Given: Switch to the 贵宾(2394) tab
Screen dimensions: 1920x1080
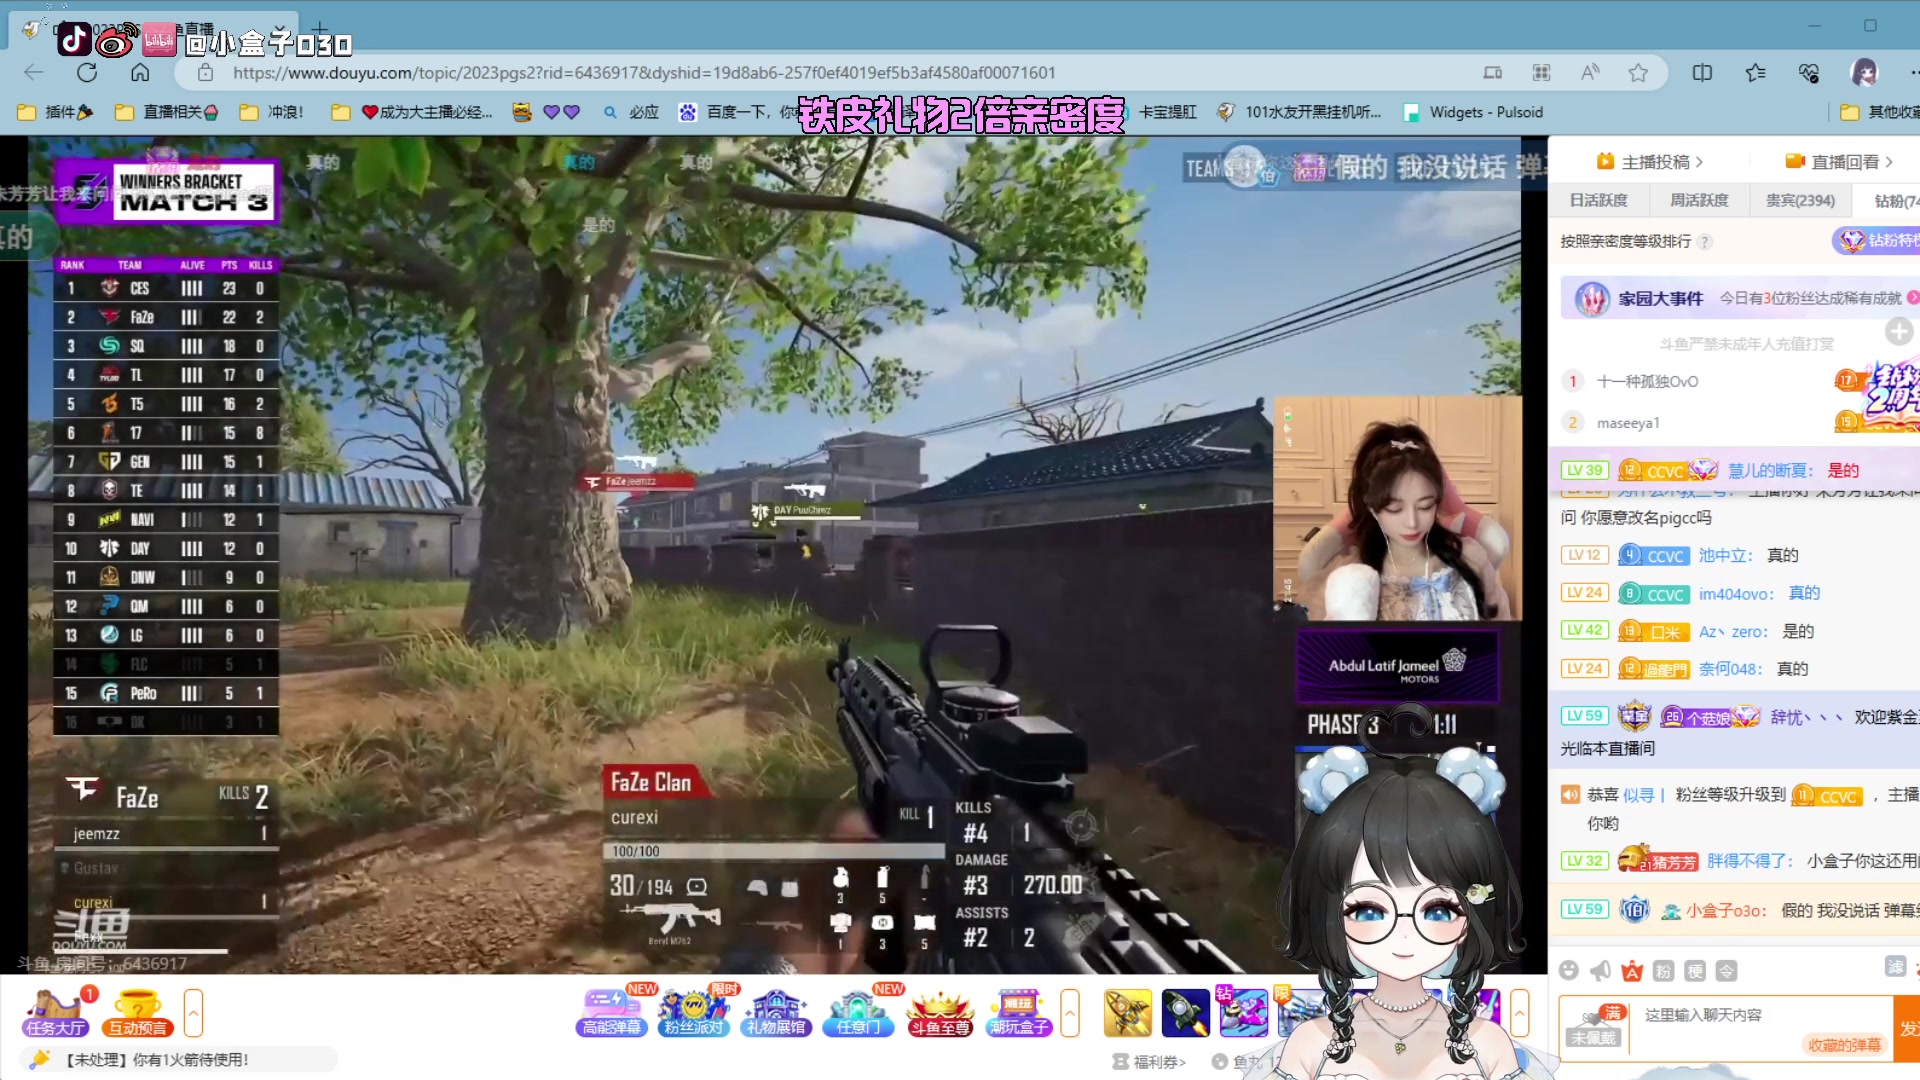Looking at the screenshot, I should coord(1800,200).
